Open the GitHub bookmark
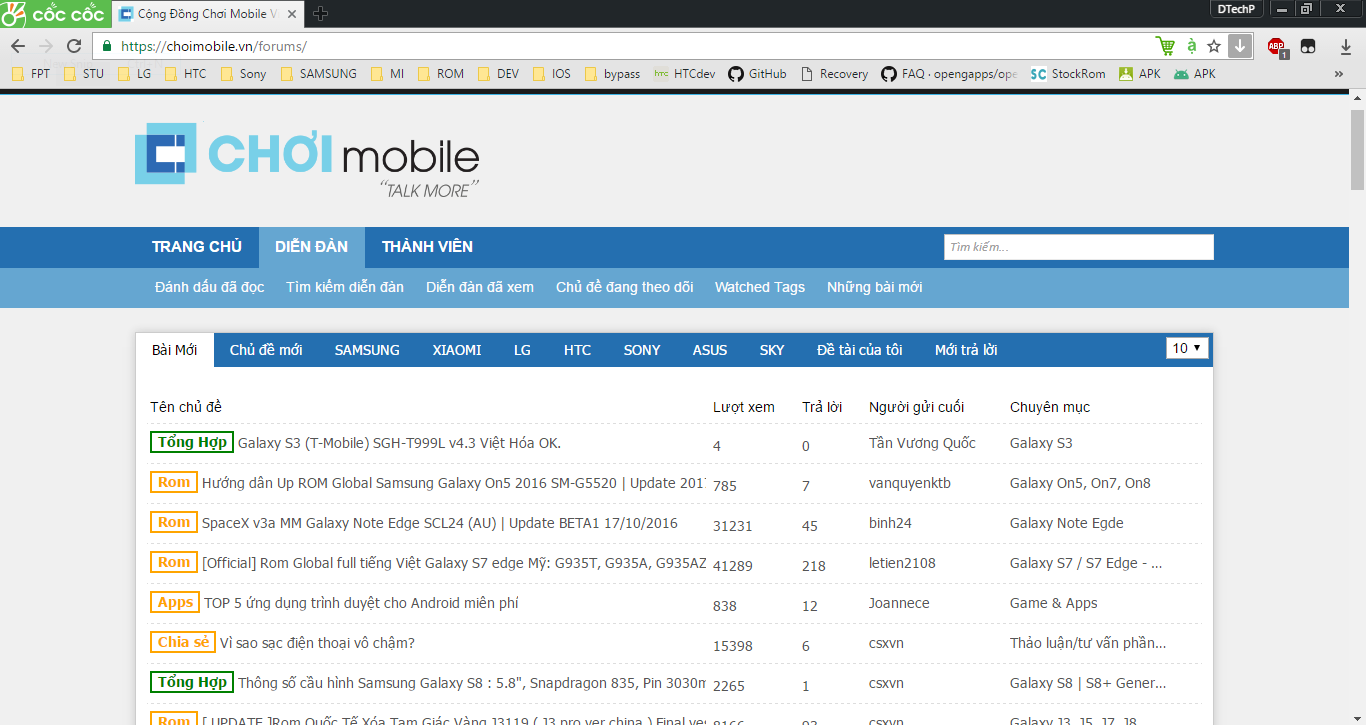 [x=757, y=74]
